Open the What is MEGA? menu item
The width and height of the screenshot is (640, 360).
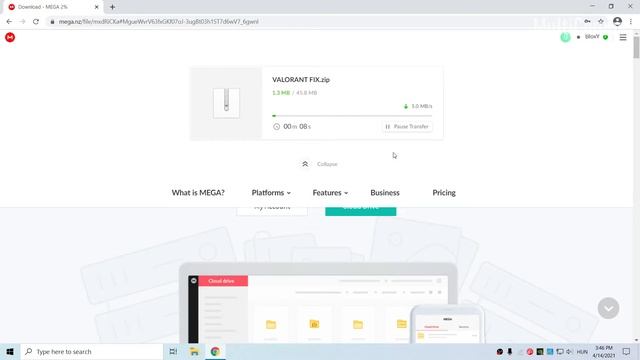(x=198, y=193)
